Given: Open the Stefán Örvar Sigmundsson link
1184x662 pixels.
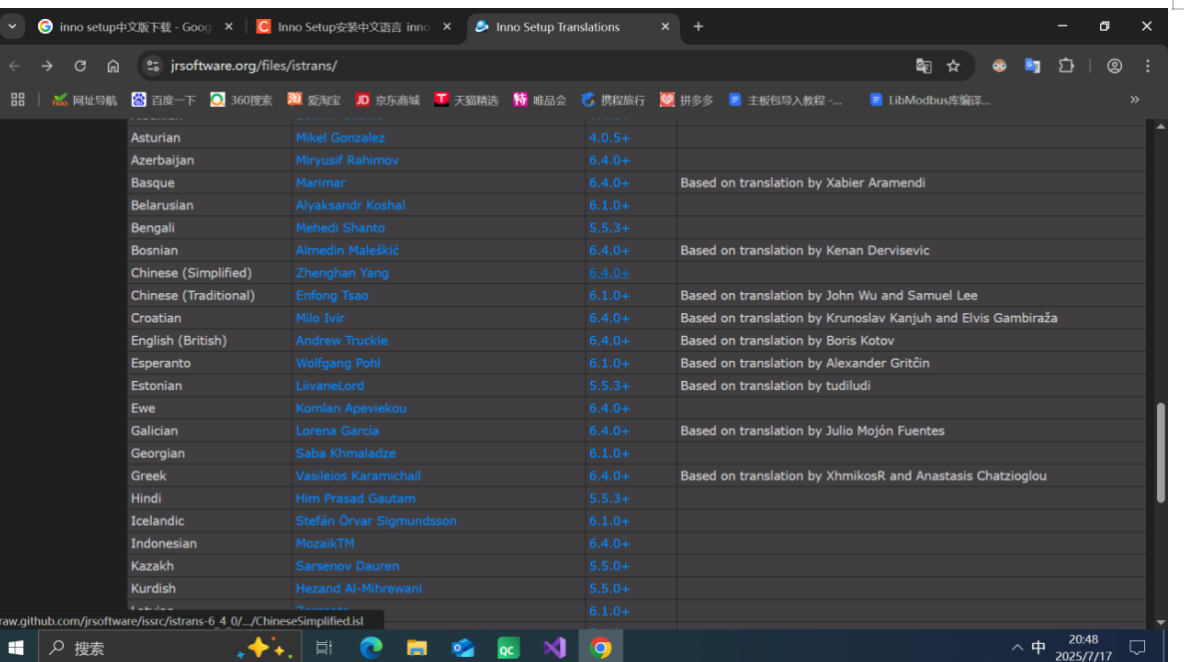Looking at the screenshot, I should (x=376, y=522).
